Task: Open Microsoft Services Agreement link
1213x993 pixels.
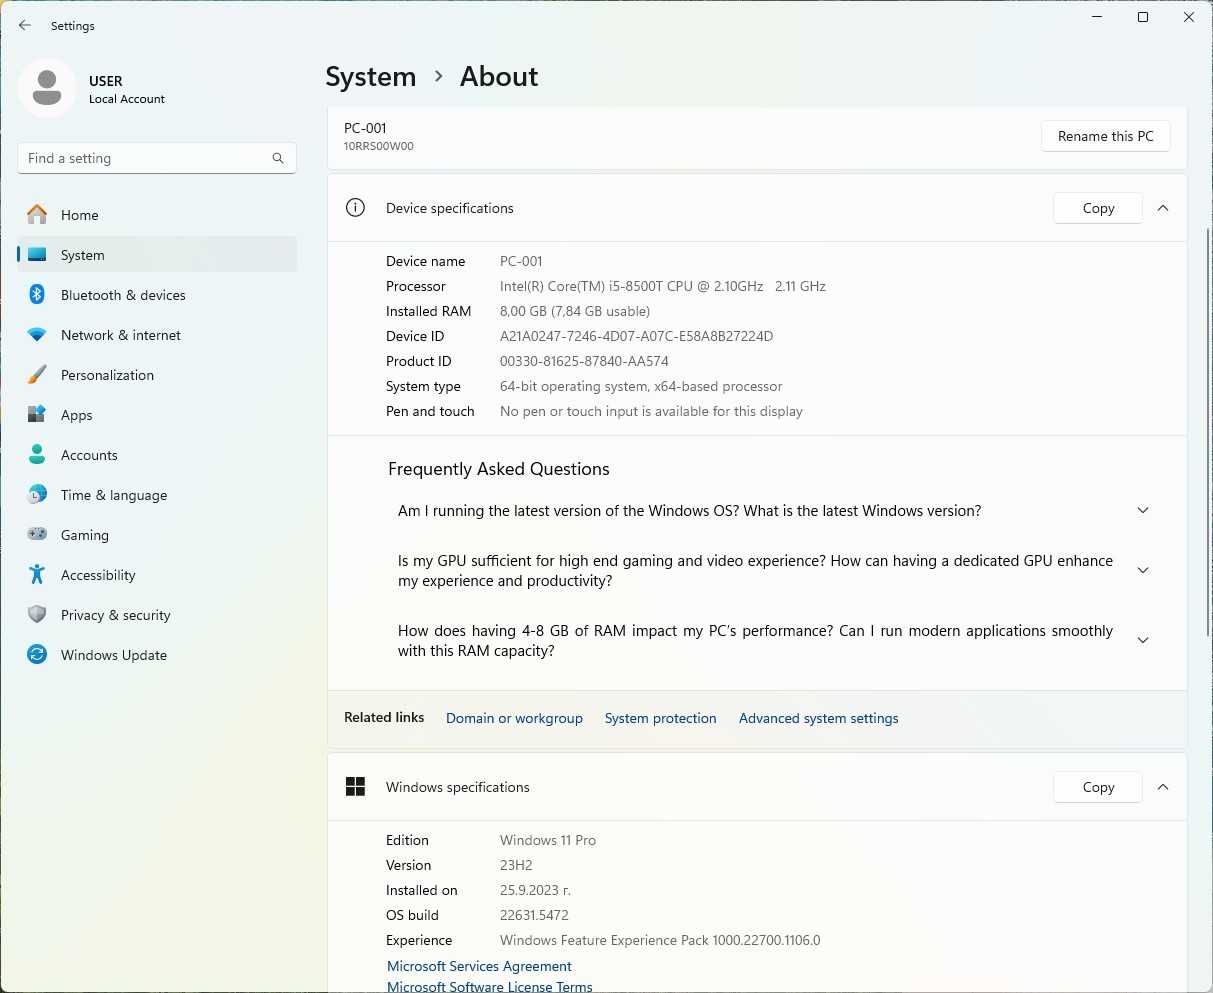Action: click(x=479, y=966)
